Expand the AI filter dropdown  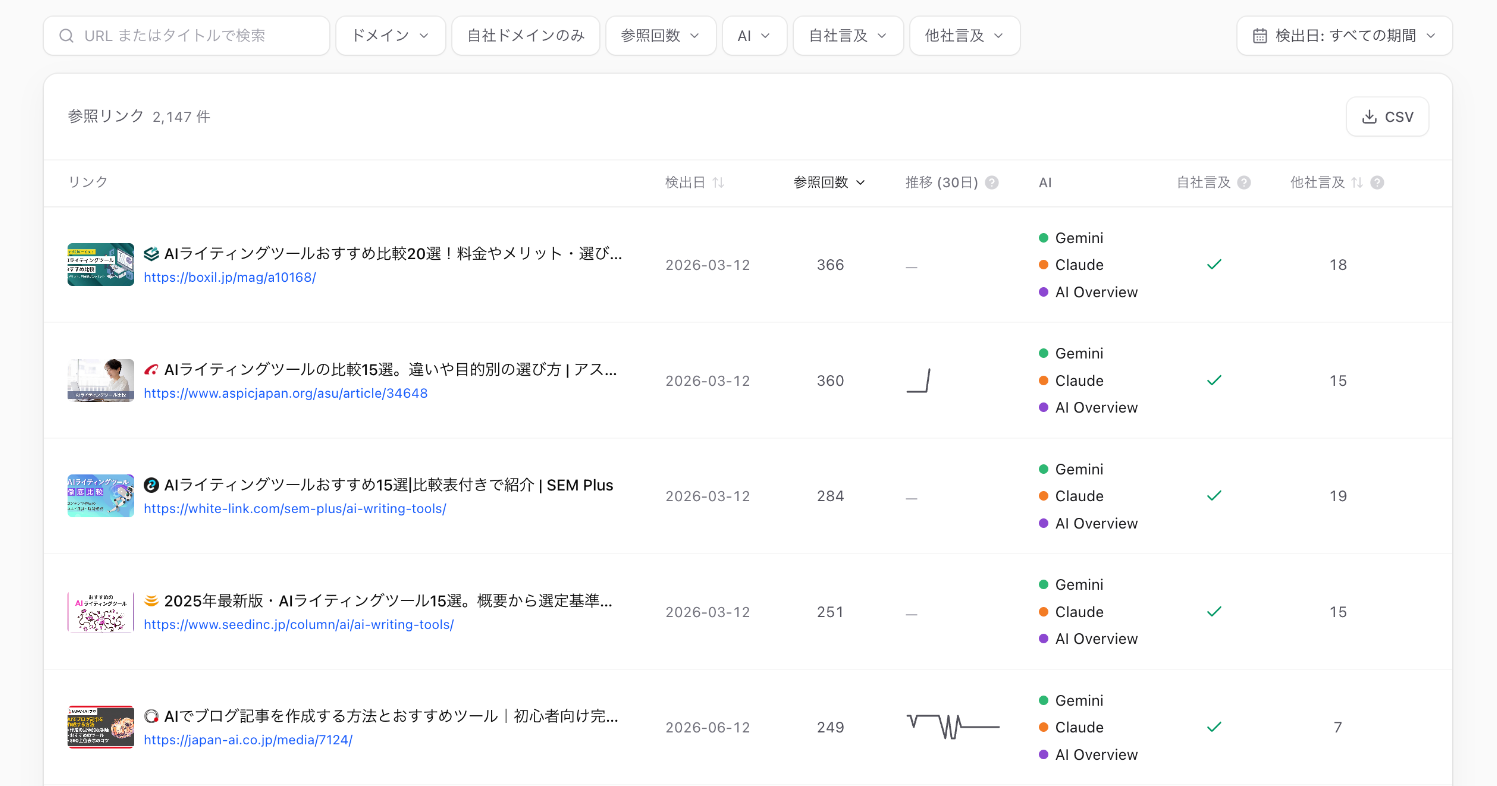point(755,36)
